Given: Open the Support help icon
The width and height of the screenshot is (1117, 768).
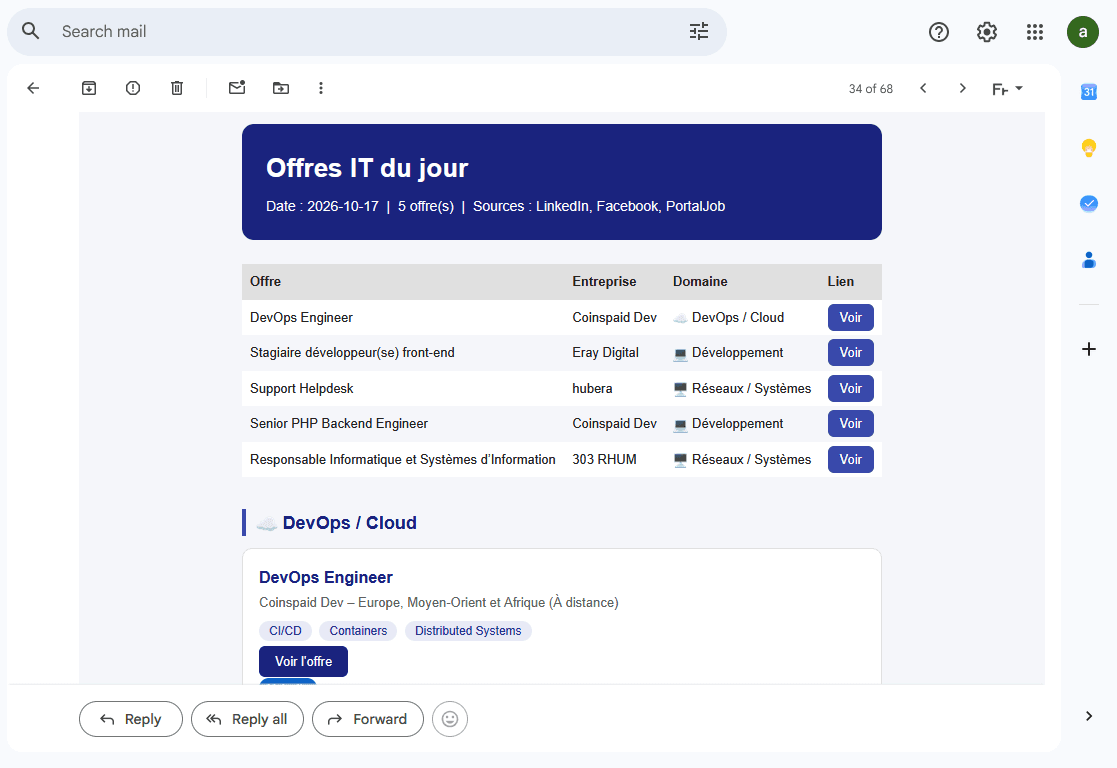Looking at the screenshot, I should click(939, 32).
